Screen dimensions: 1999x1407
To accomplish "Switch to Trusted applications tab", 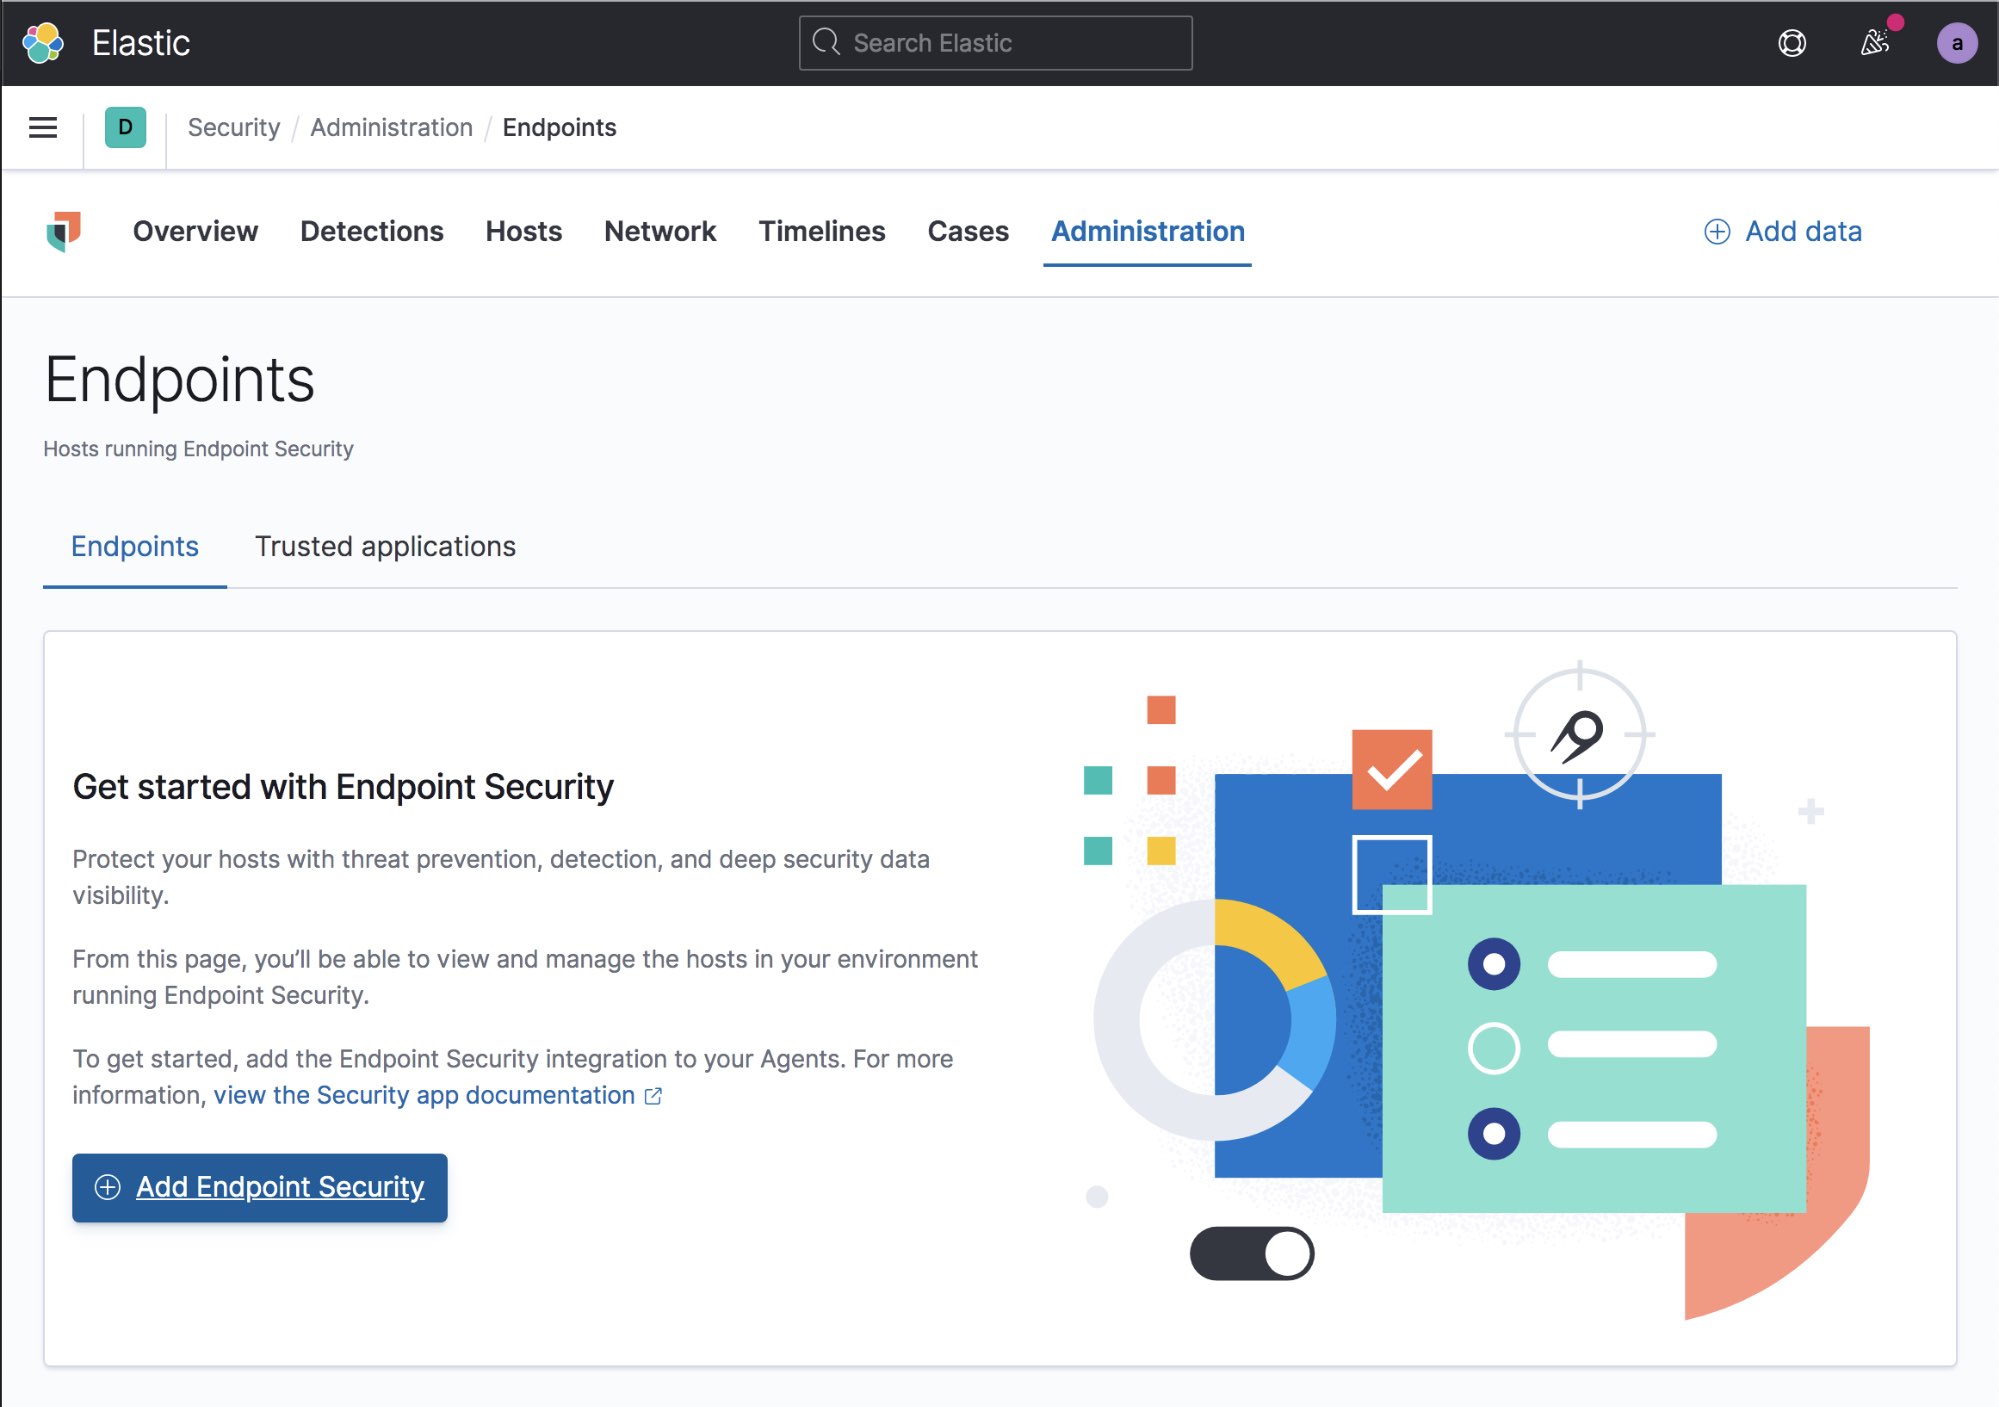I will point(385,546).
